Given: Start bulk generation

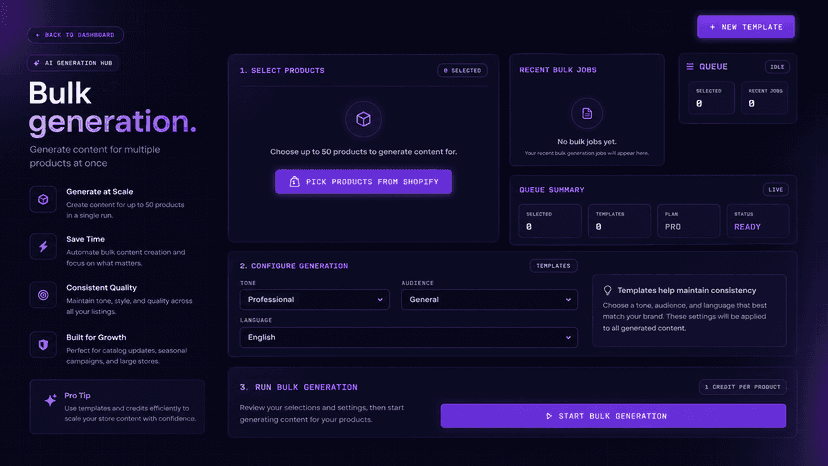Looking at the screenshot, I should [613, 416].
